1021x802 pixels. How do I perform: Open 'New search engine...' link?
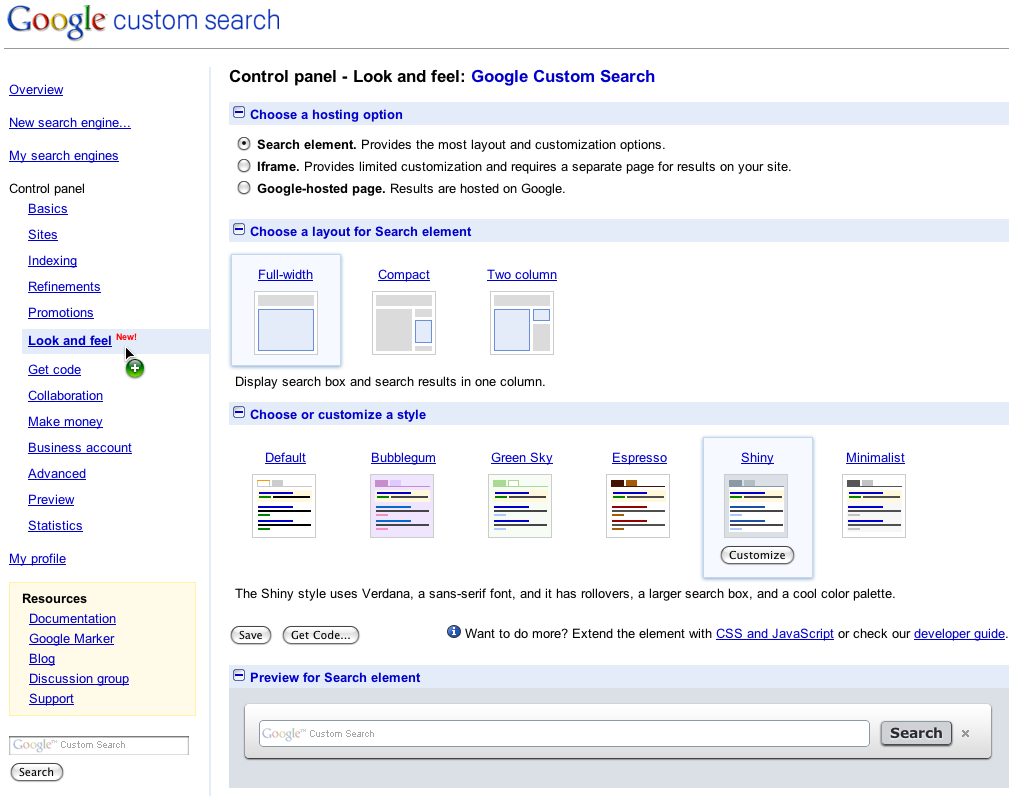tap(70, 122)
